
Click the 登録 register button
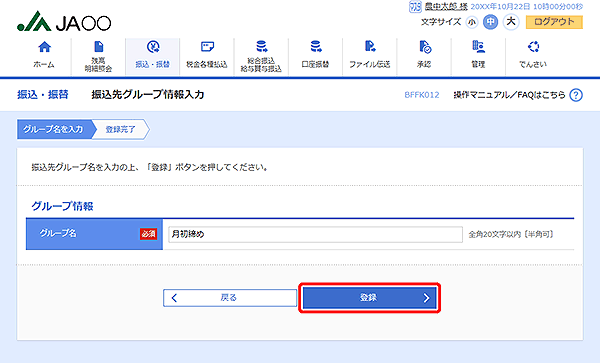point(369,298)
